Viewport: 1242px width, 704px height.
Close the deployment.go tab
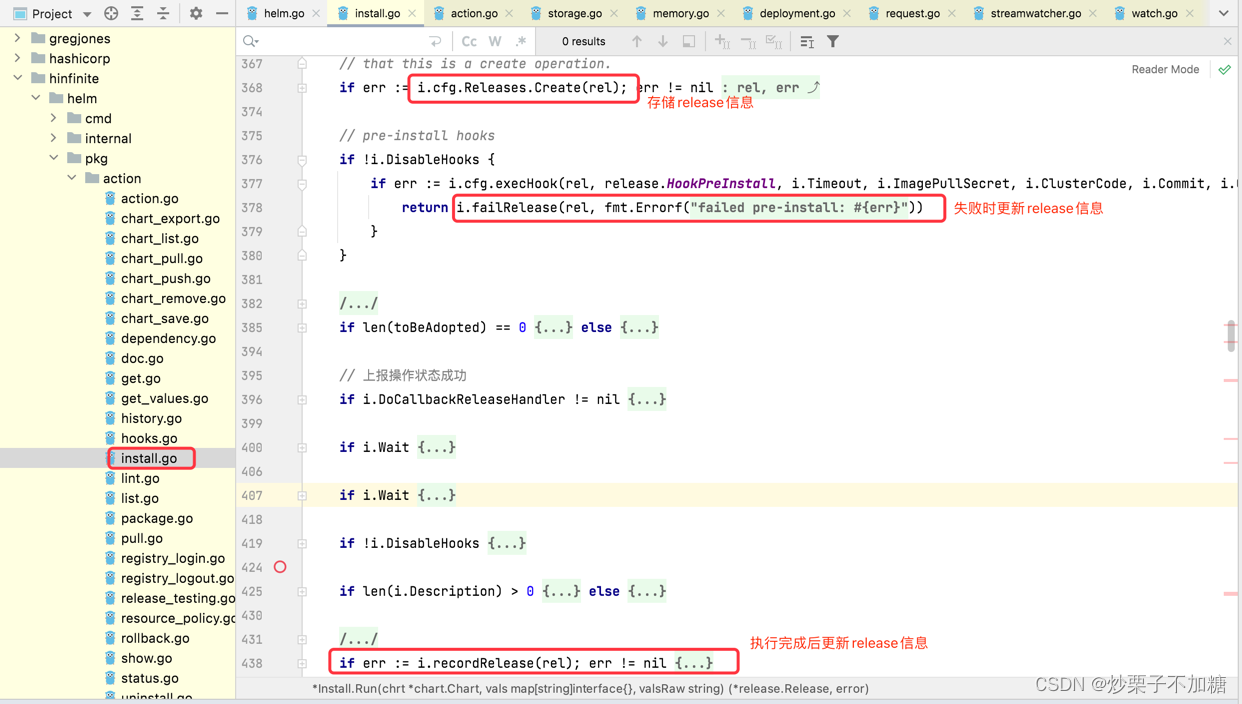pos(847,14)
